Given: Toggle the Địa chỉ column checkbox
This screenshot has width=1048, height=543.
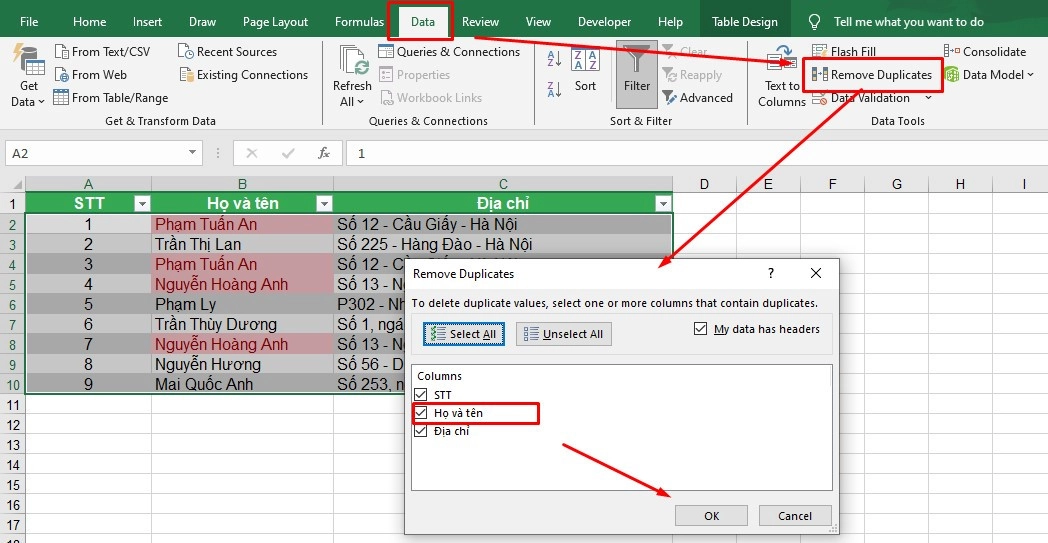Looking at the screenshot, I should point(421,431).
